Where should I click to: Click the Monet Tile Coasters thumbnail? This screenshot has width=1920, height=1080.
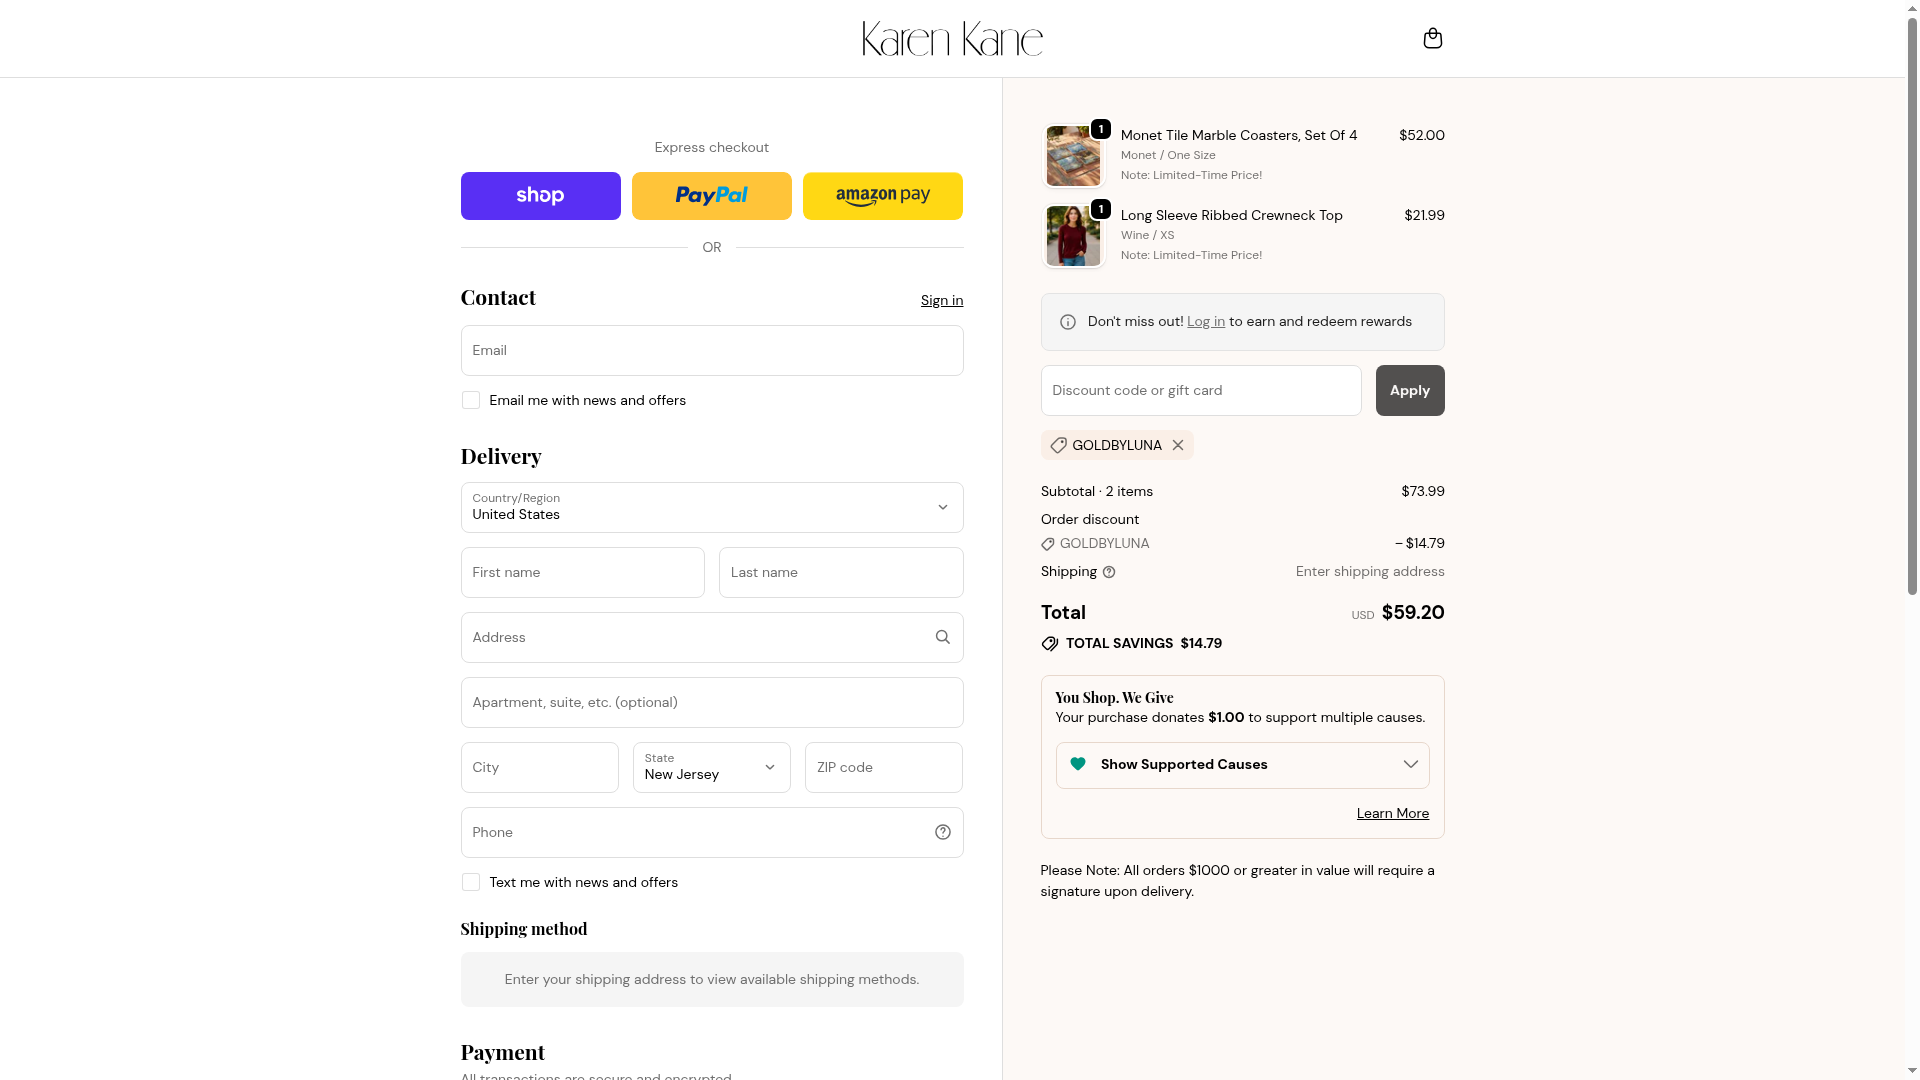point(1073,156)
